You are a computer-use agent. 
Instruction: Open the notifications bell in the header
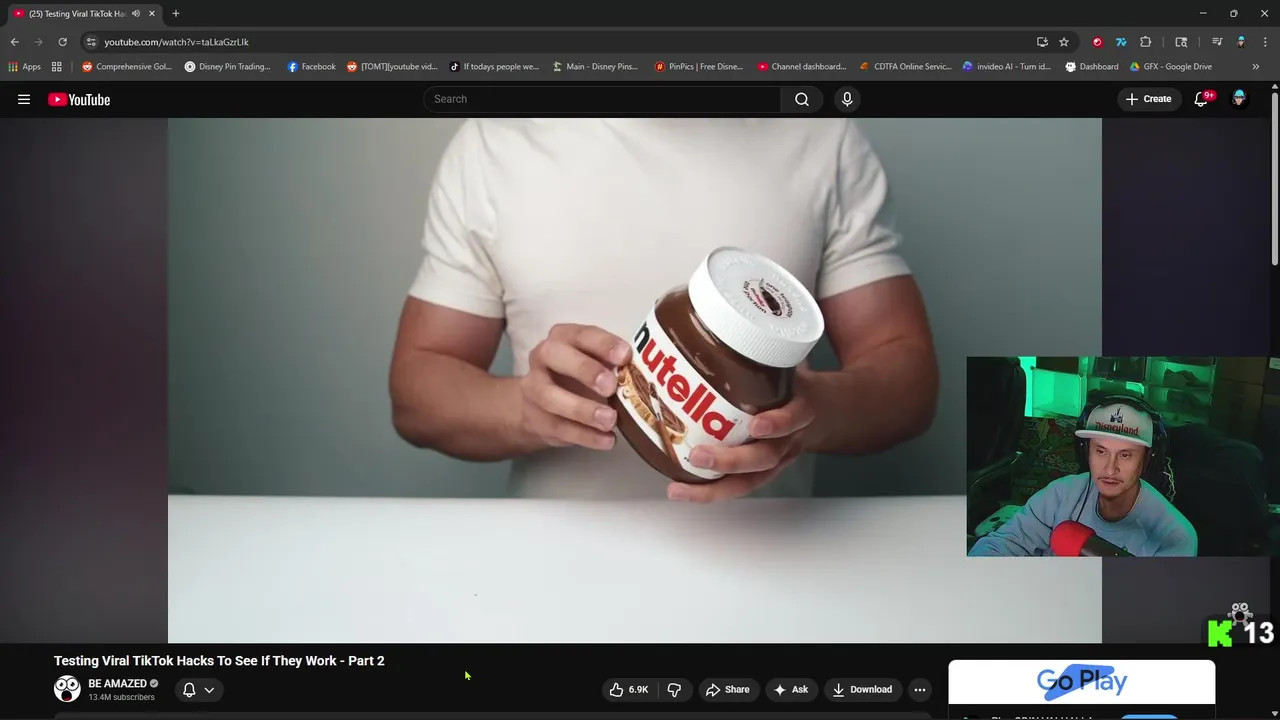click(x=1202, y=99)
